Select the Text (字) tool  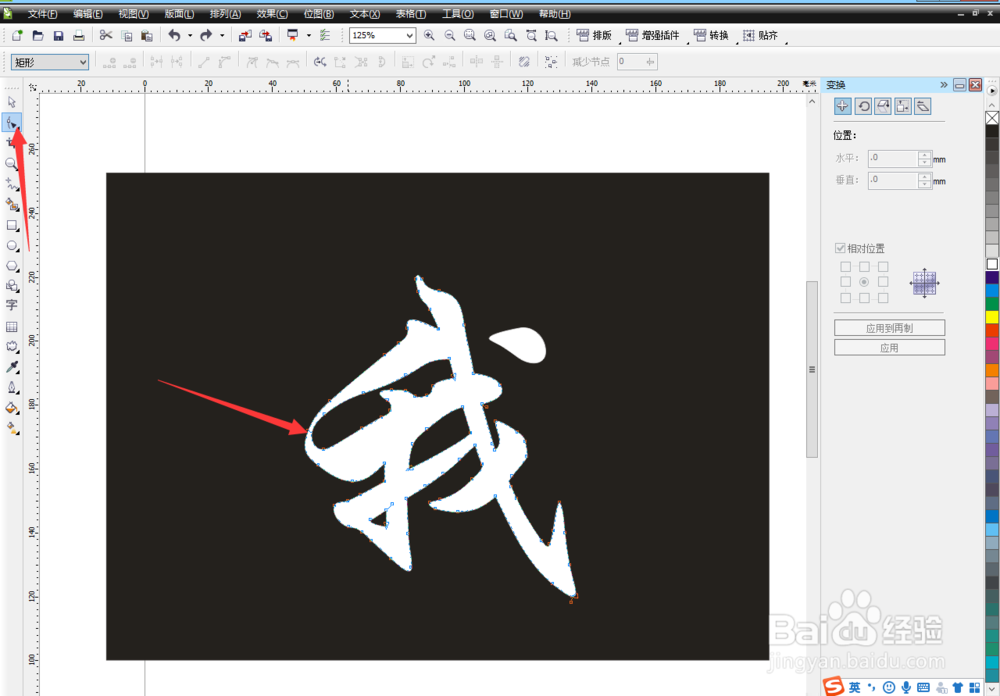(x=11, y=306)
